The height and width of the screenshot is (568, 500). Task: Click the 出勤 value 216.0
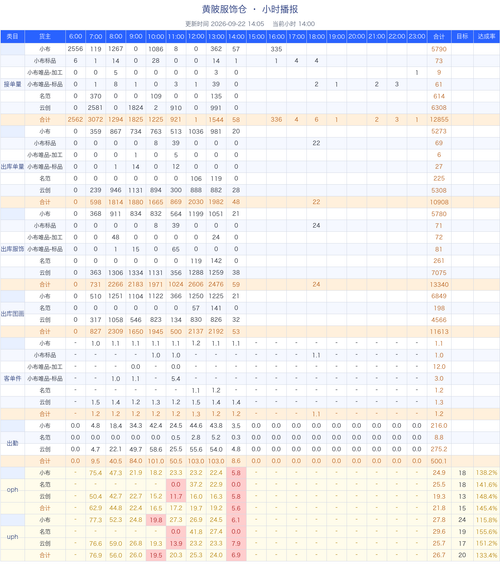click(x=439, y=426)
